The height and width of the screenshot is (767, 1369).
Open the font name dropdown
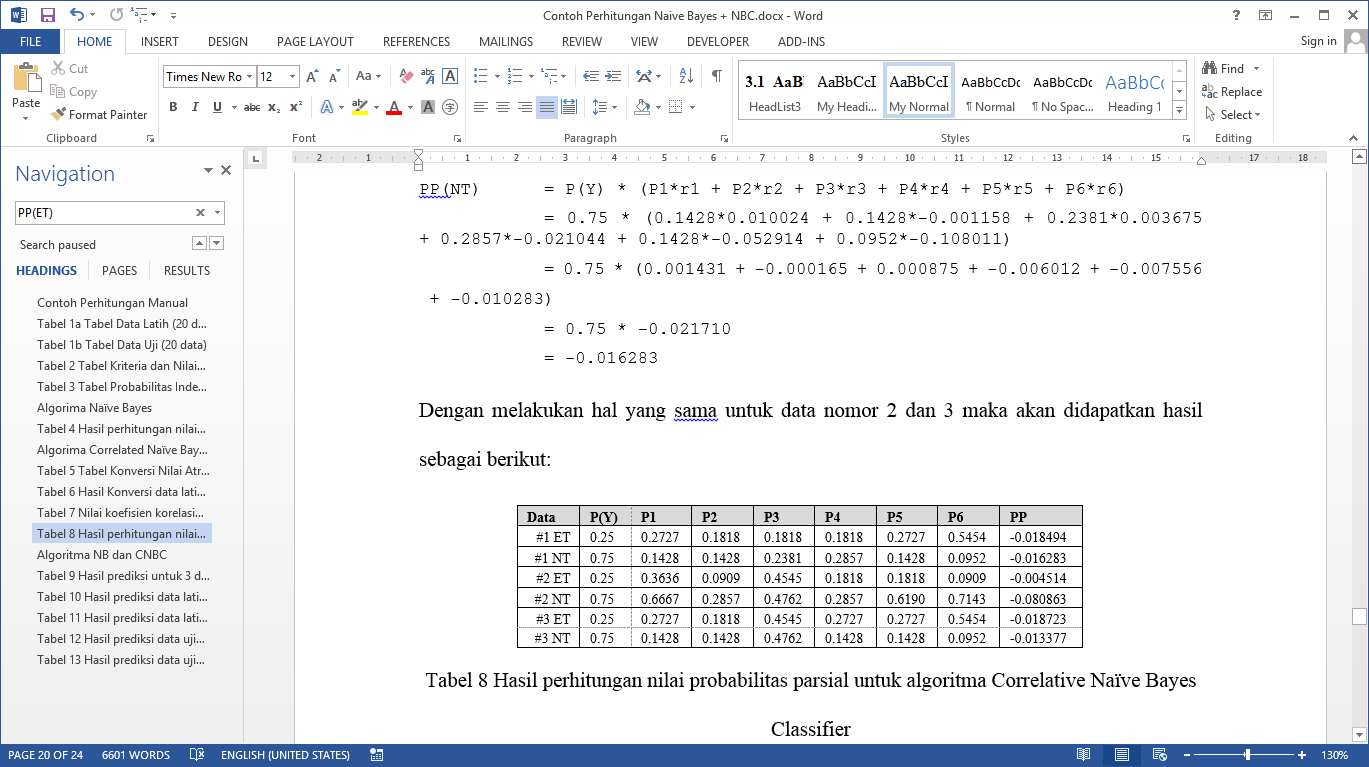tap(249, 77)
